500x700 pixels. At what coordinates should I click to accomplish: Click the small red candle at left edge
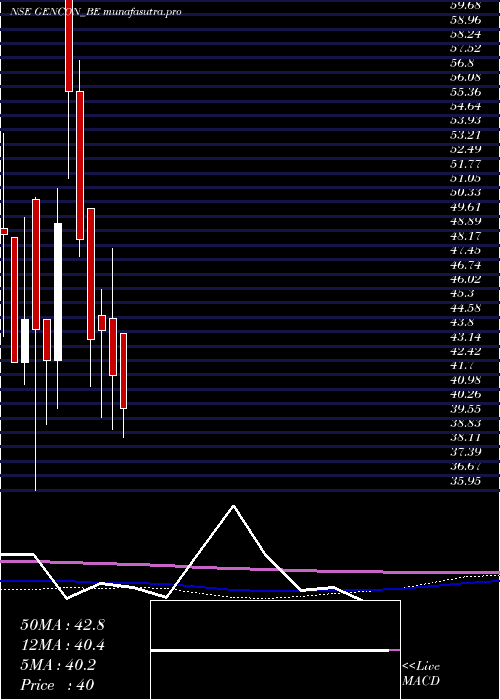click(4, 231)
